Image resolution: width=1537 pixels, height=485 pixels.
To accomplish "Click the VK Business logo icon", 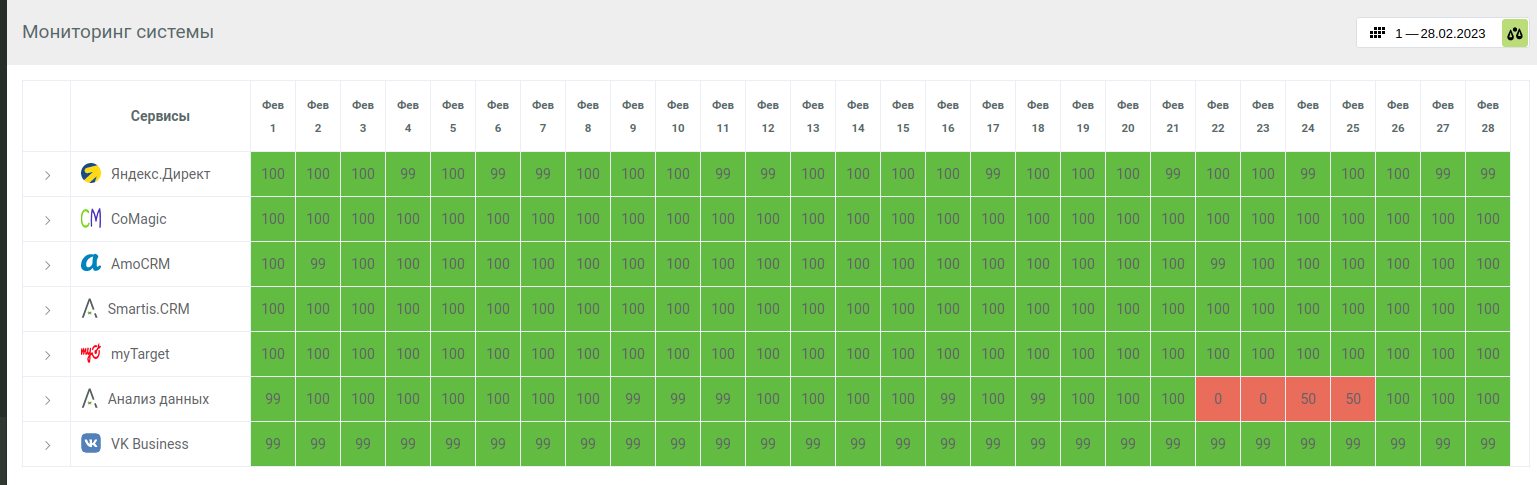I will coord(91,444).
